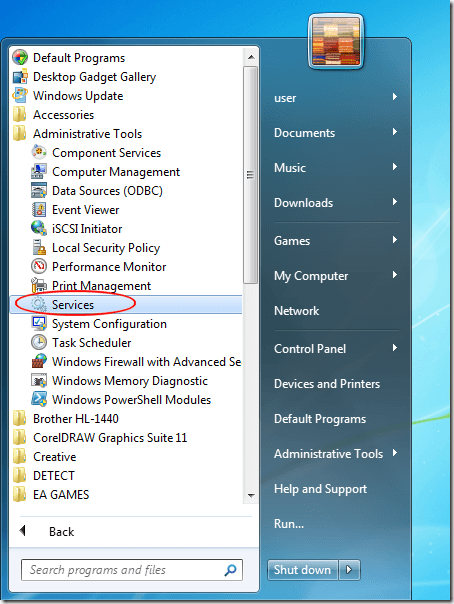
Task: Open the Control Panel link
Action: [310, 349]
